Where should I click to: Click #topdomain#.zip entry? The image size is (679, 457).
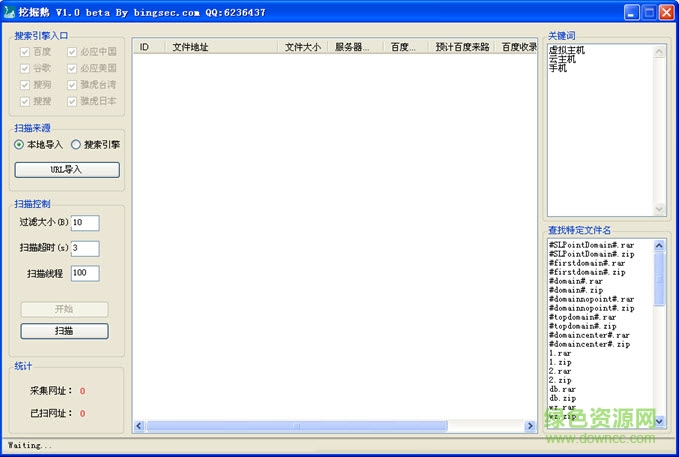click(x=582, y=327)
